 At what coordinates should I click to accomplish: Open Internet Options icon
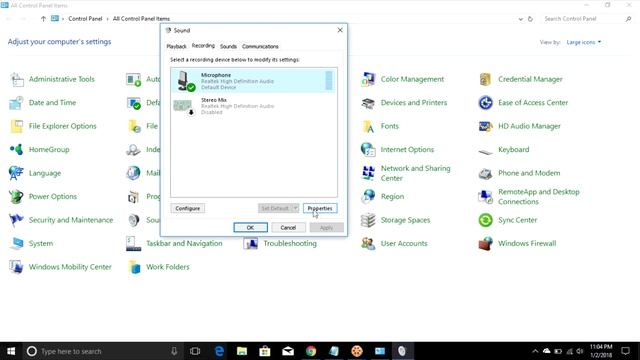tap(368, 149)
